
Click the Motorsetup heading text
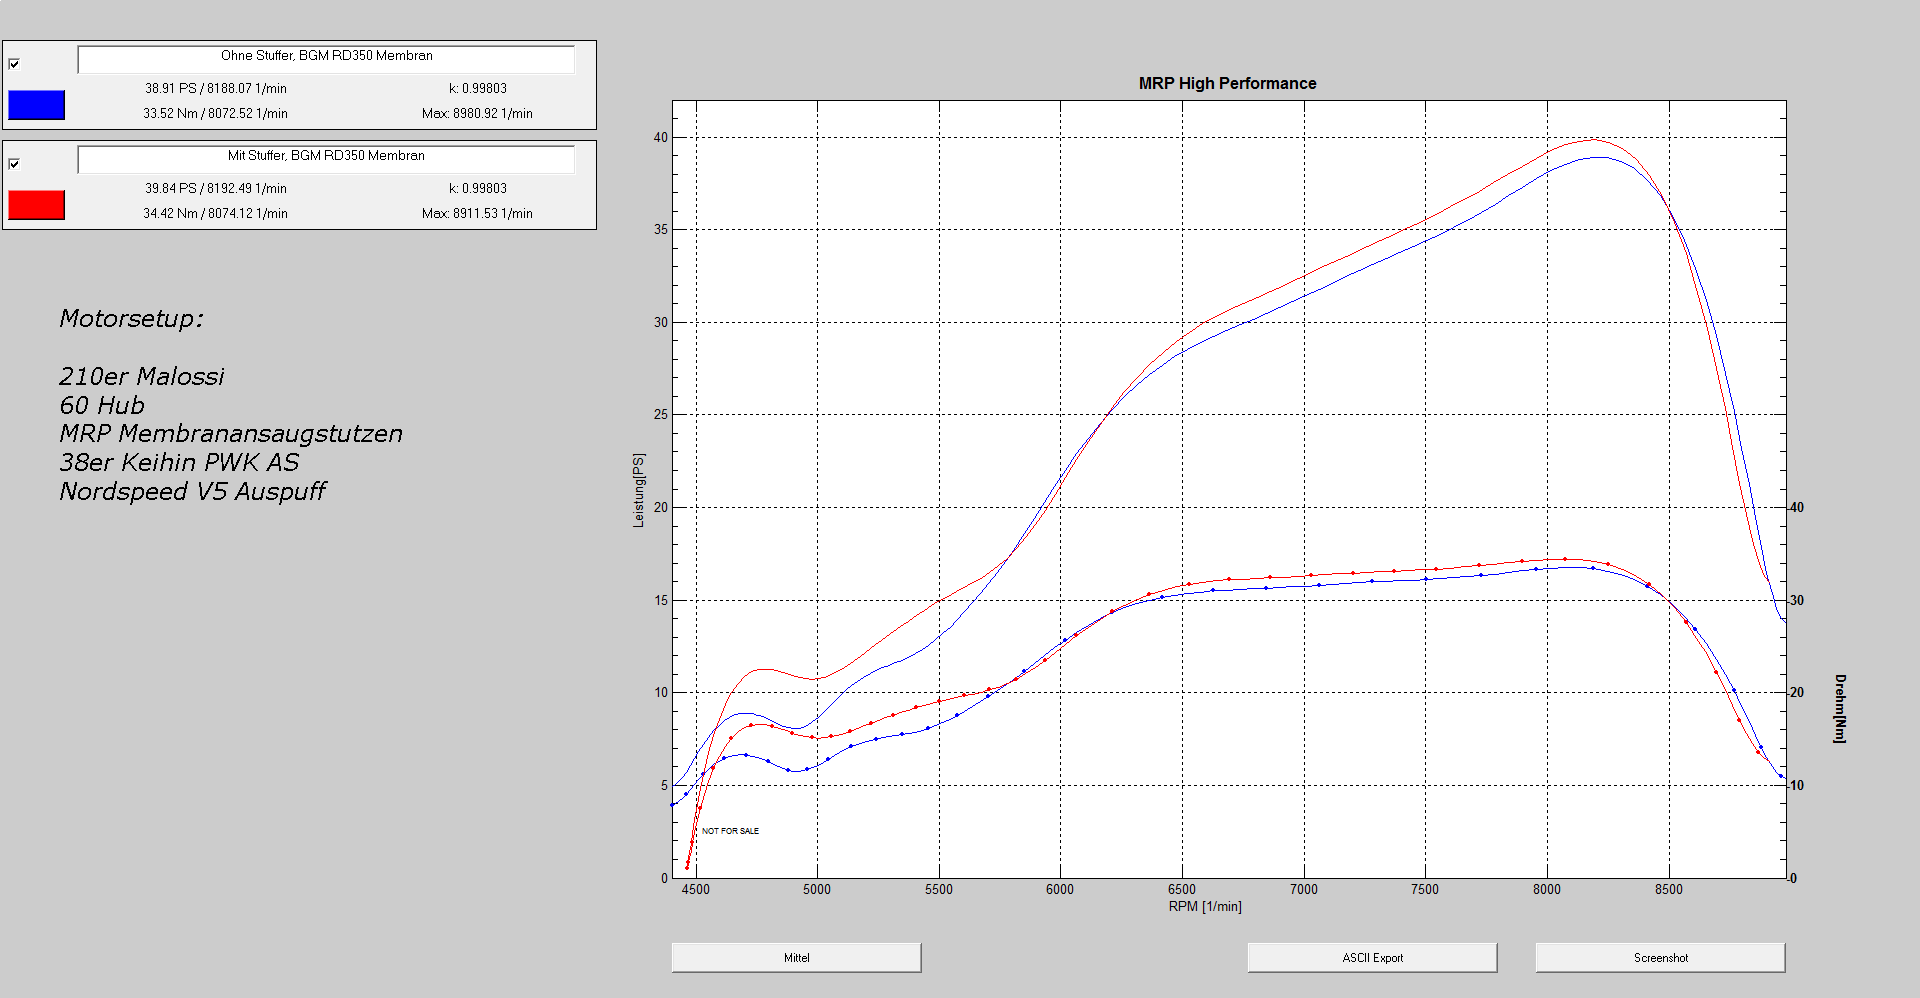point(131,318)
